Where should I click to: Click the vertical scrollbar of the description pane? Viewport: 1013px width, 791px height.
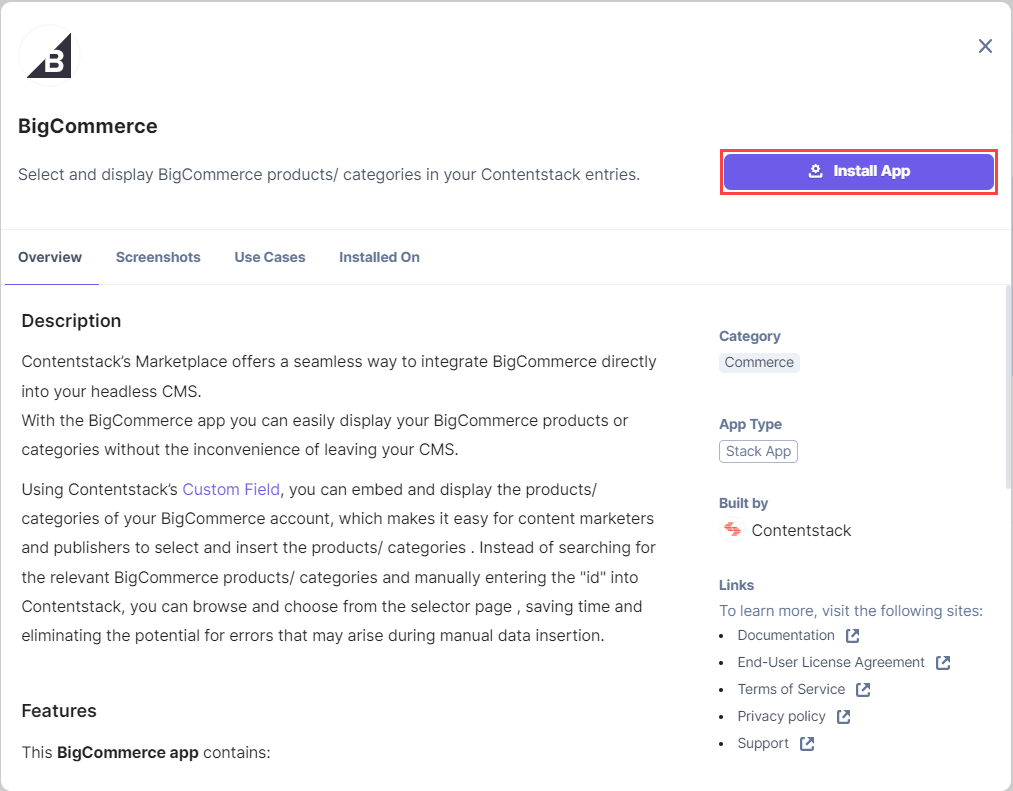coord(1008,388)
